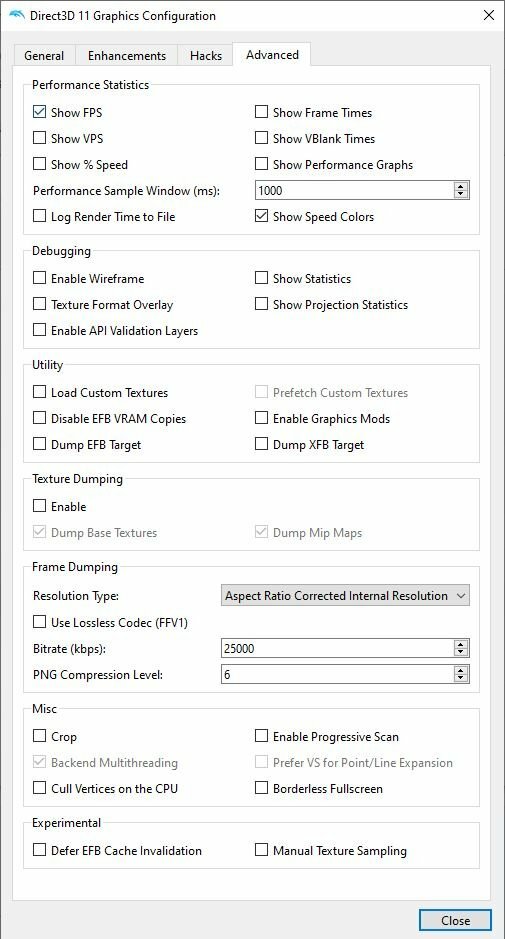Open the Enhancements tab
This screenshot has width=505, height=939.
pyautogui.click(x=126, y=55)
